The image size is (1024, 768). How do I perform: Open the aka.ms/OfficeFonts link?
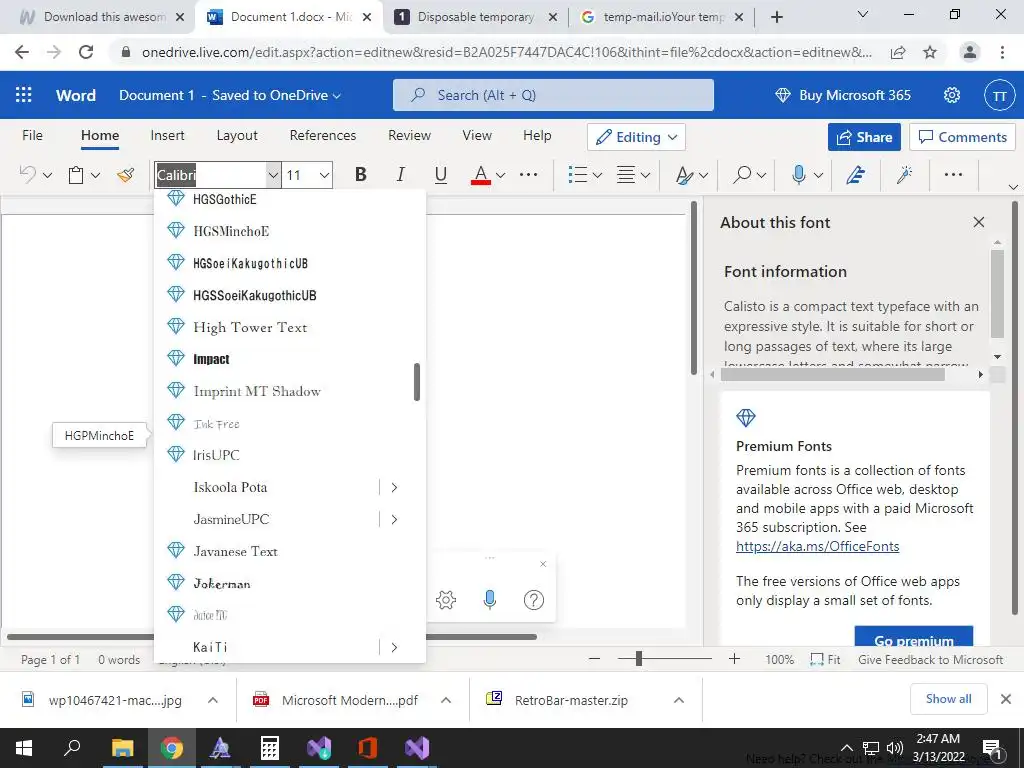click(818, 547)
